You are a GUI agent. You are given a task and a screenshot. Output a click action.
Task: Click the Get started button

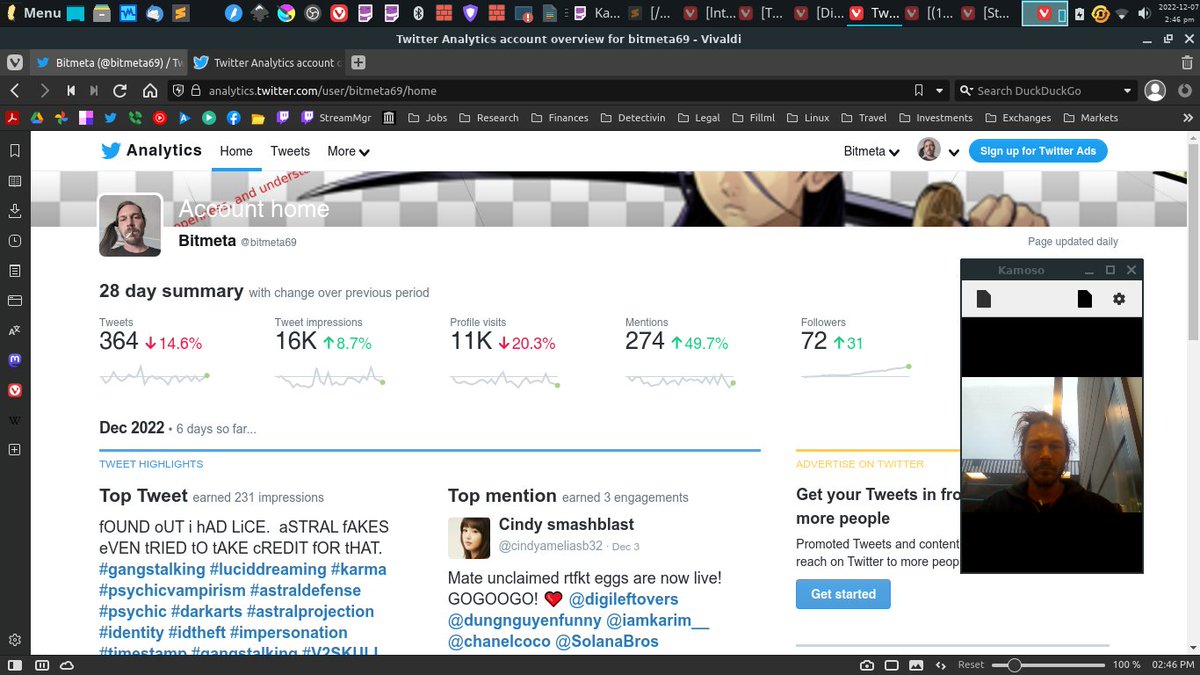(843, 594)
